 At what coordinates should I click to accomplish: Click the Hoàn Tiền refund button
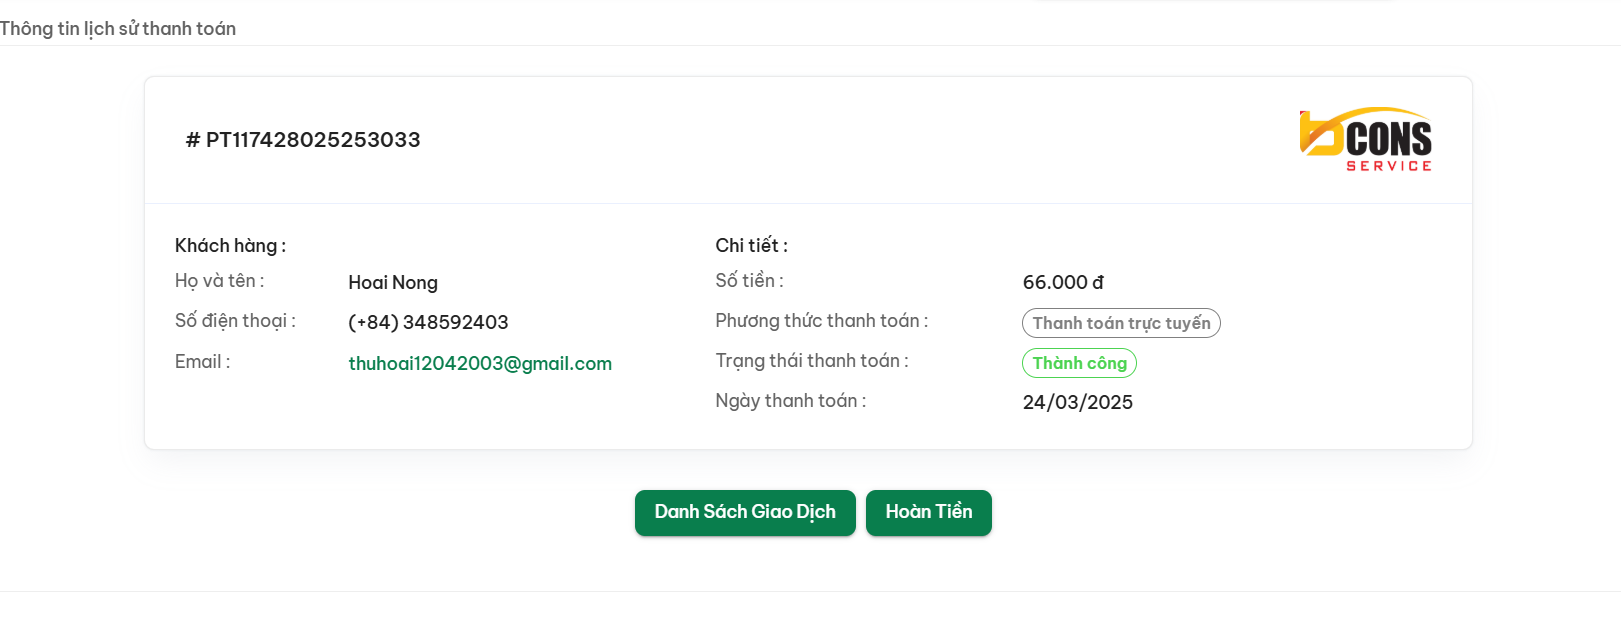[x=929, y=512]
